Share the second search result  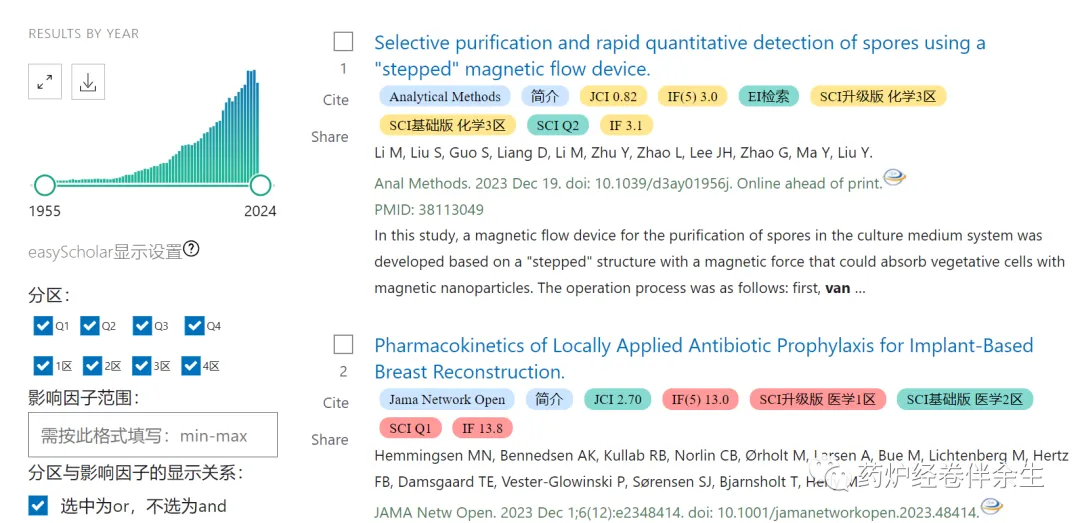[x=329, y=440]
